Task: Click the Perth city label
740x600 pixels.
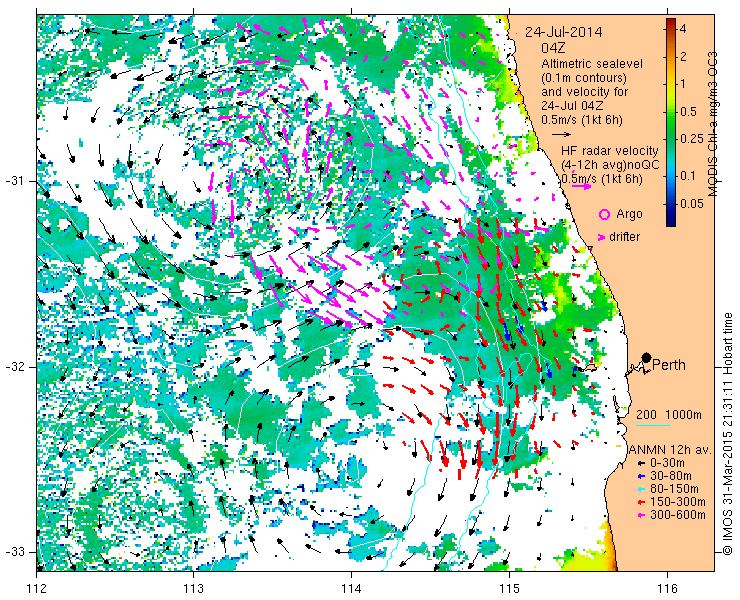Action: coord(669,365)
